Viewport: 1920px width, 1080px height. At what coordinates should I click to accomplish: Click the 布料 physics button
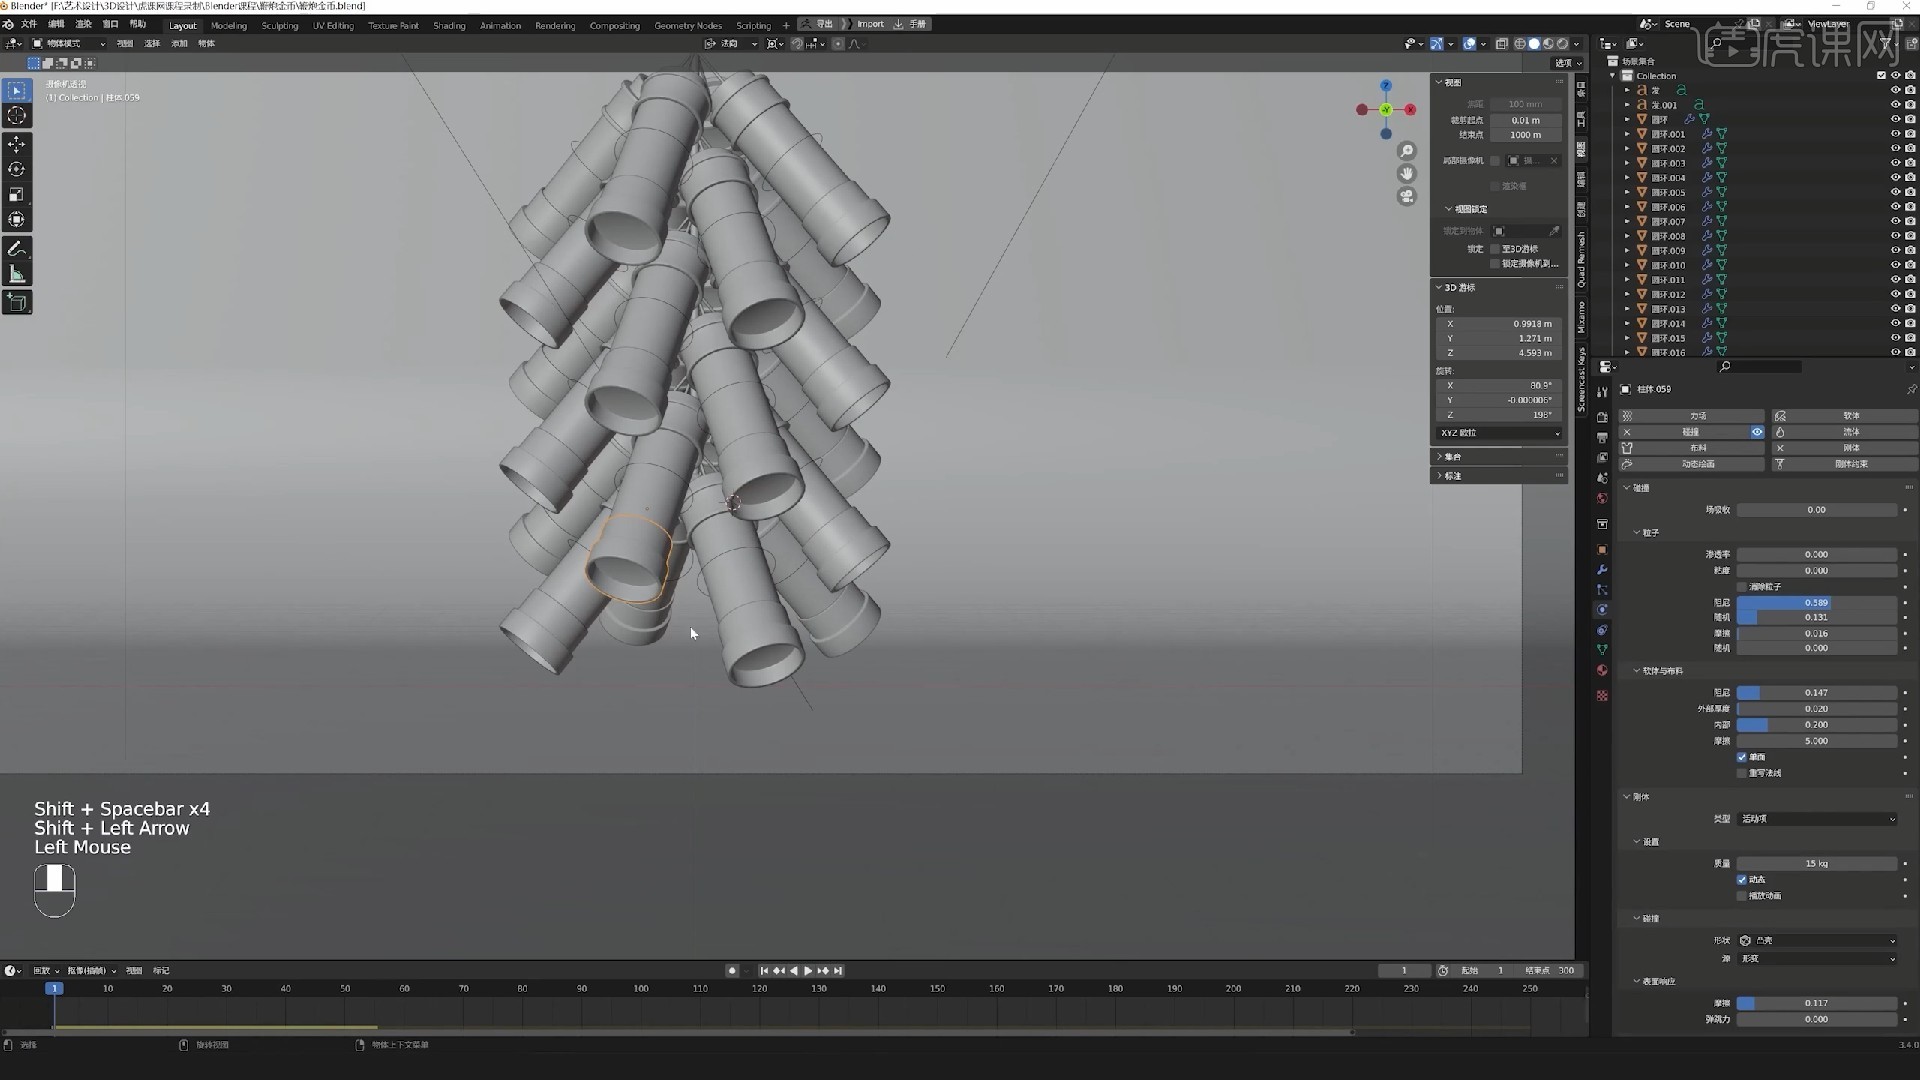(1692, 448)
